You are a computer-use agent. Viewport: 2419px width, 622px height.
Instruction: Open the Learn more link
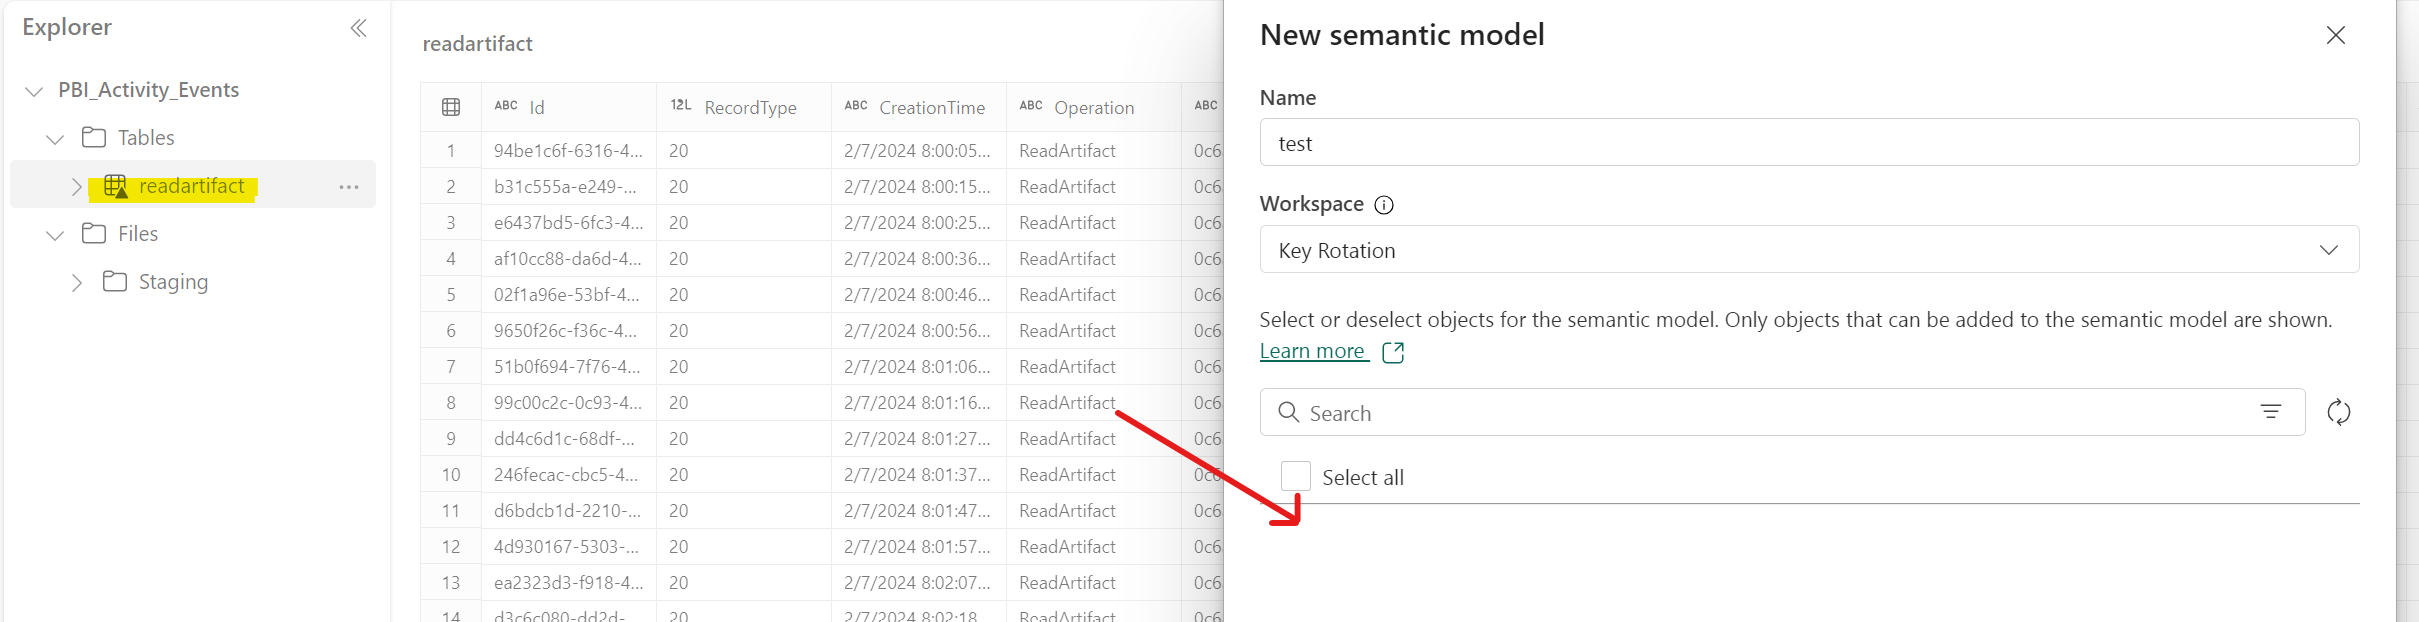coord(1312,351)
